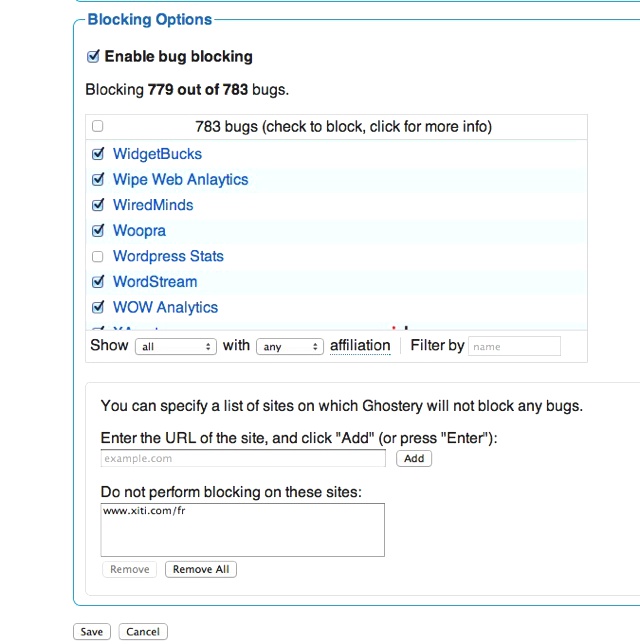This screenshot has width=640, height=644.
Task: Open the 'any' affiliation dropdown
Action: 289,346
